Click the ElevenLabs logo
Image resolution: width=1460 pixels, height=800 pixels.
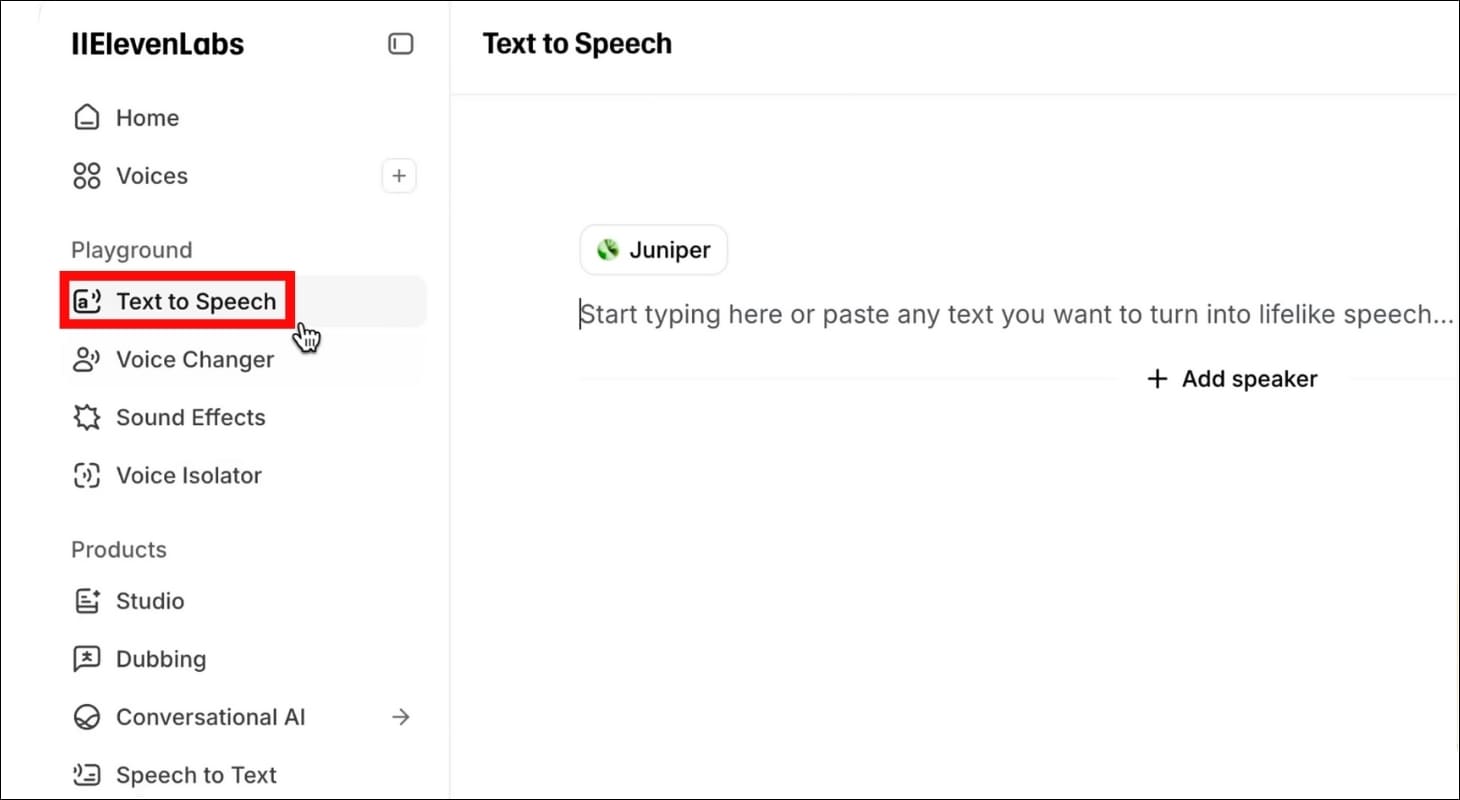pyautogui.click(x=157, y=43)
